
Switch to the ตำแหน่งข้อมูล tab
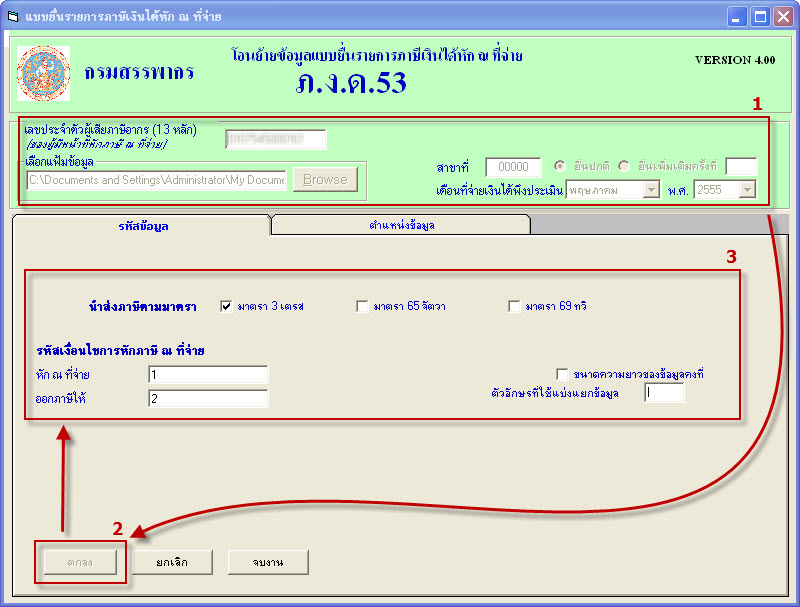400,226
